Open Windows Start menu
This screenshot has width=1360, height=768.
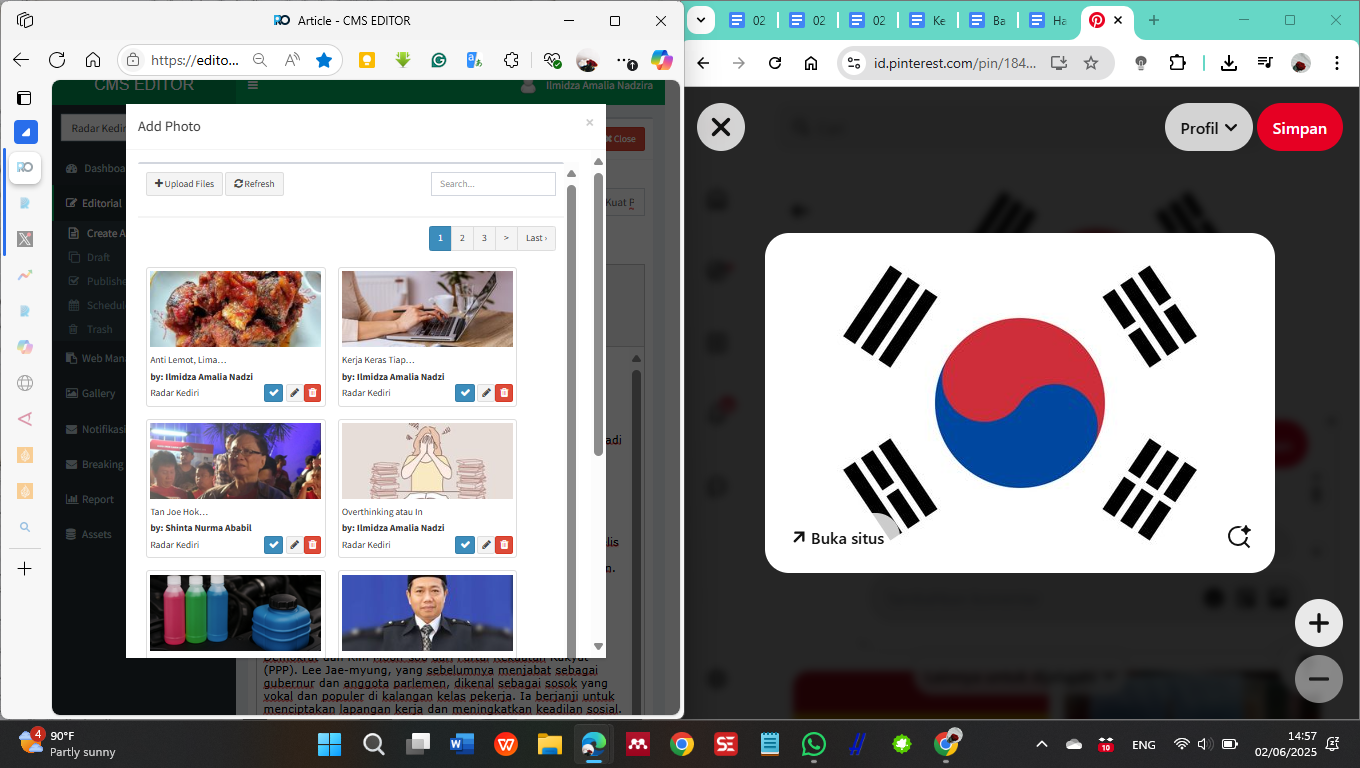pyautogui.click(x=329, y=744)
